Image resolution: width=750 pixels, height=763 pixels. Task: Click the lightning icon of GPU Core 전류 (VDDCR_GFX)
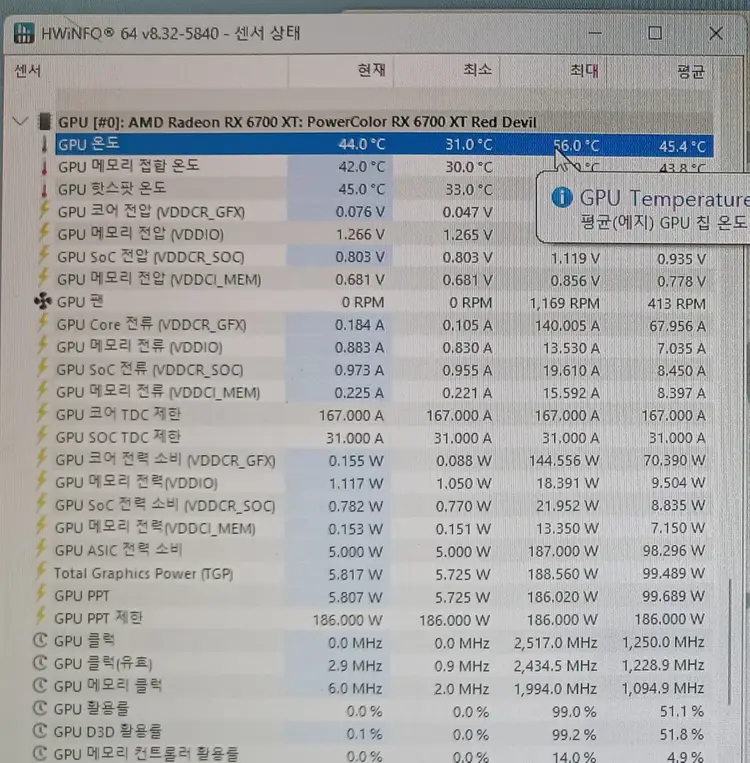click(43, 324)
